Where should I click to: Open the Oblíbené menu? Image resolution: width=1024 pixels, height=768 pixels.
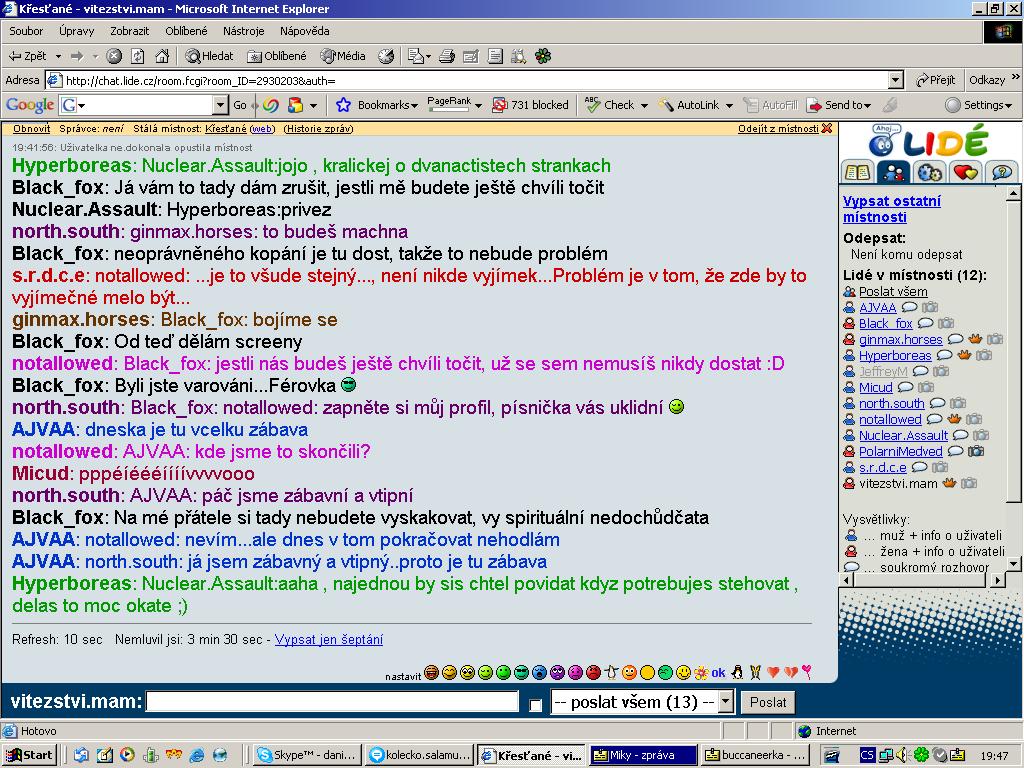(186, 31)
